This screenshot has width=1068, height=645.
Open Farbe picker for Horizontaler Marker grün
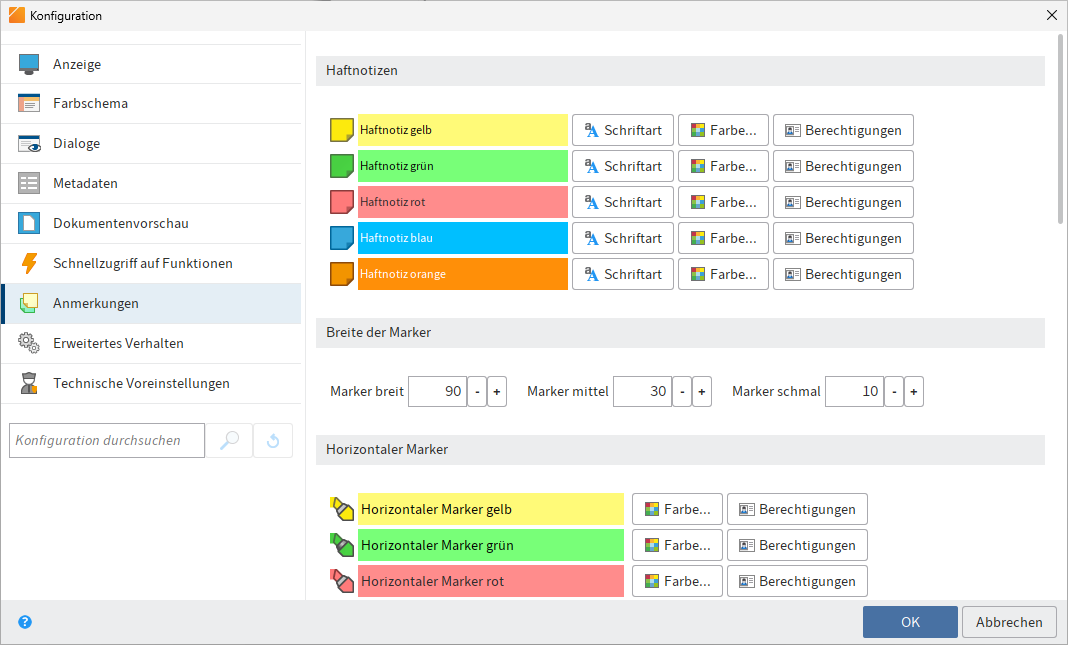click(677, 545)
